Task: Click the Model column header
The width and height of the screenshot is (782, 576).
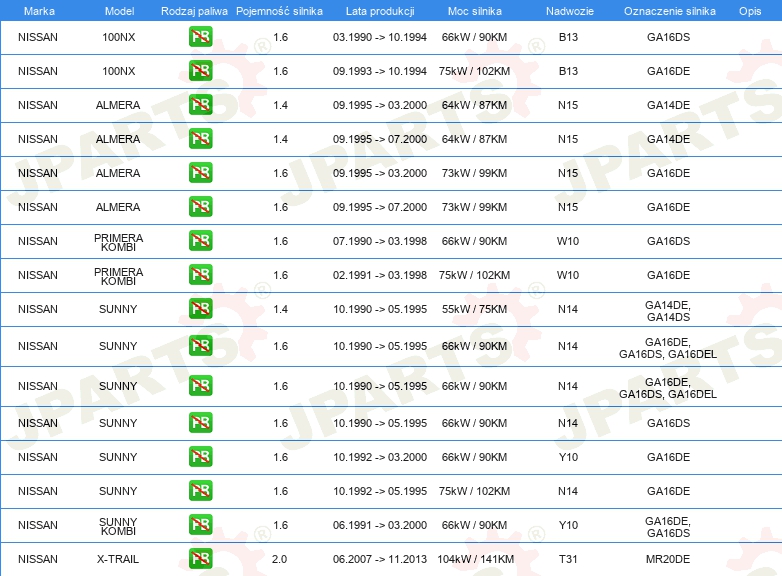Action: tap(119, 11)
